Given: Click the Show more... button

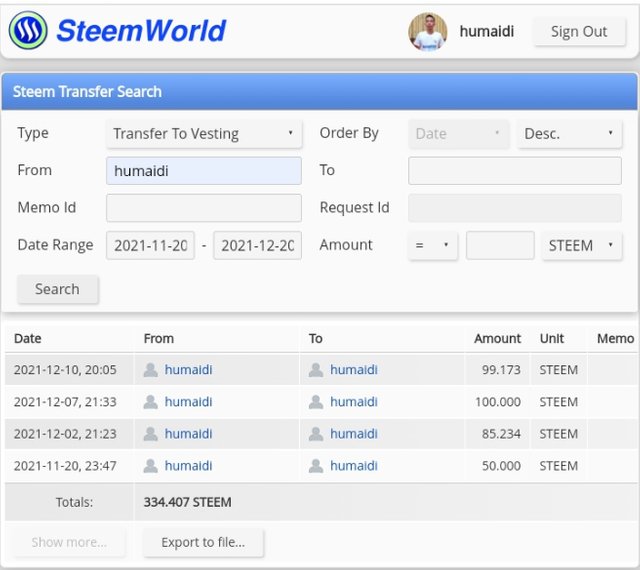Looking at the screenshot, I should click(x=69, y=542).
